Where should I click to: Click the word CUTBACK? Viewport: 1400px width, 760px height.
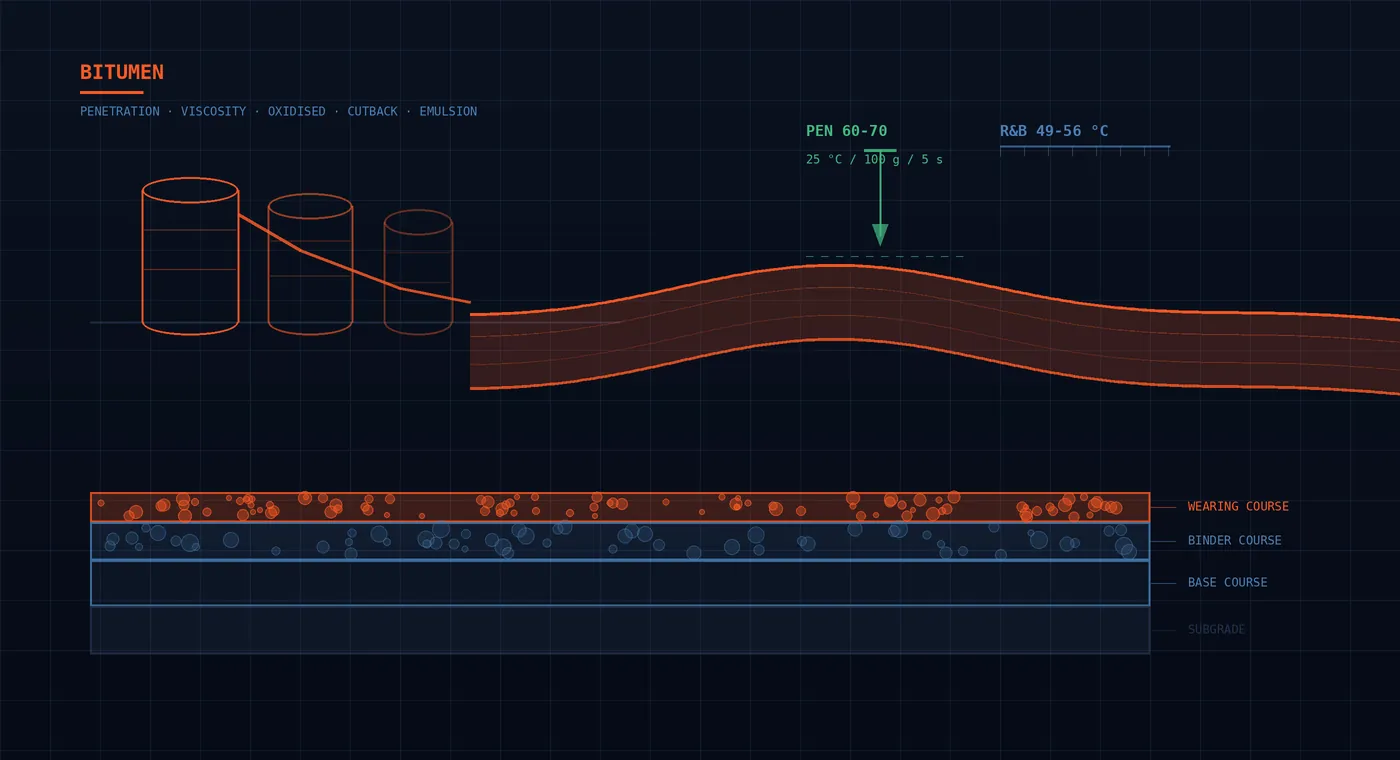(x=372, y=112)
